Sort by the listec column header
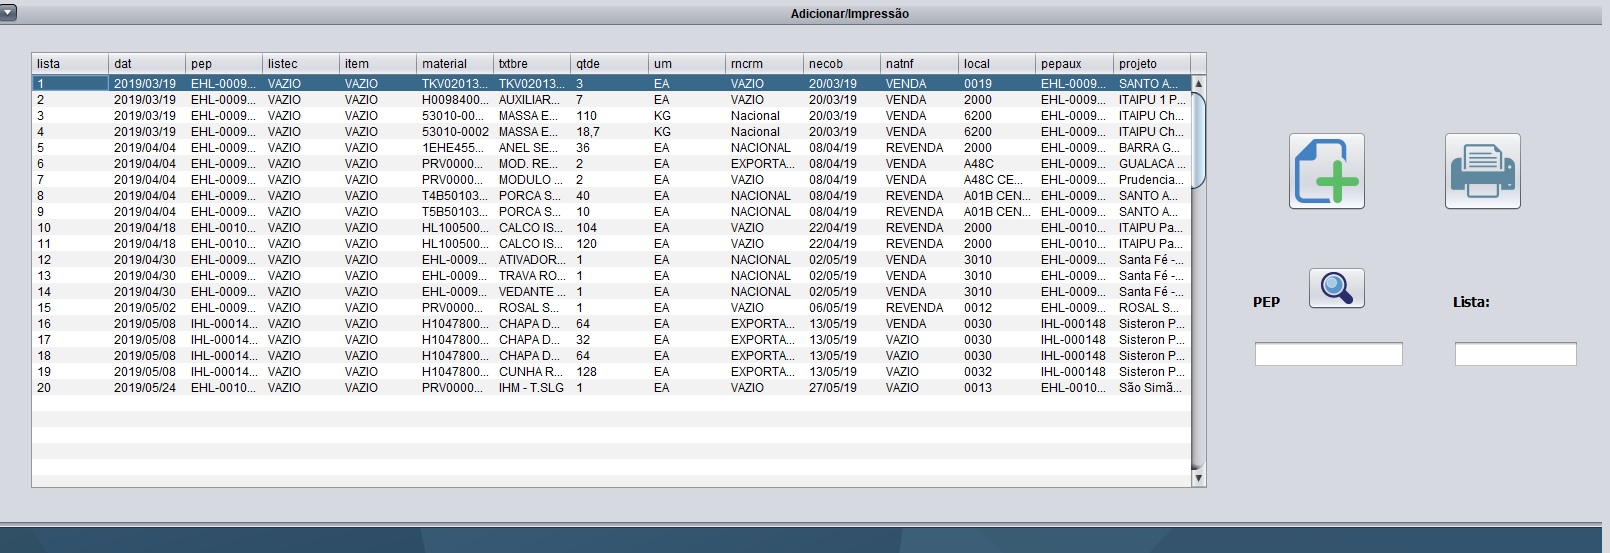This screenshot has width=1610, height=553. [x=301, y=63]
